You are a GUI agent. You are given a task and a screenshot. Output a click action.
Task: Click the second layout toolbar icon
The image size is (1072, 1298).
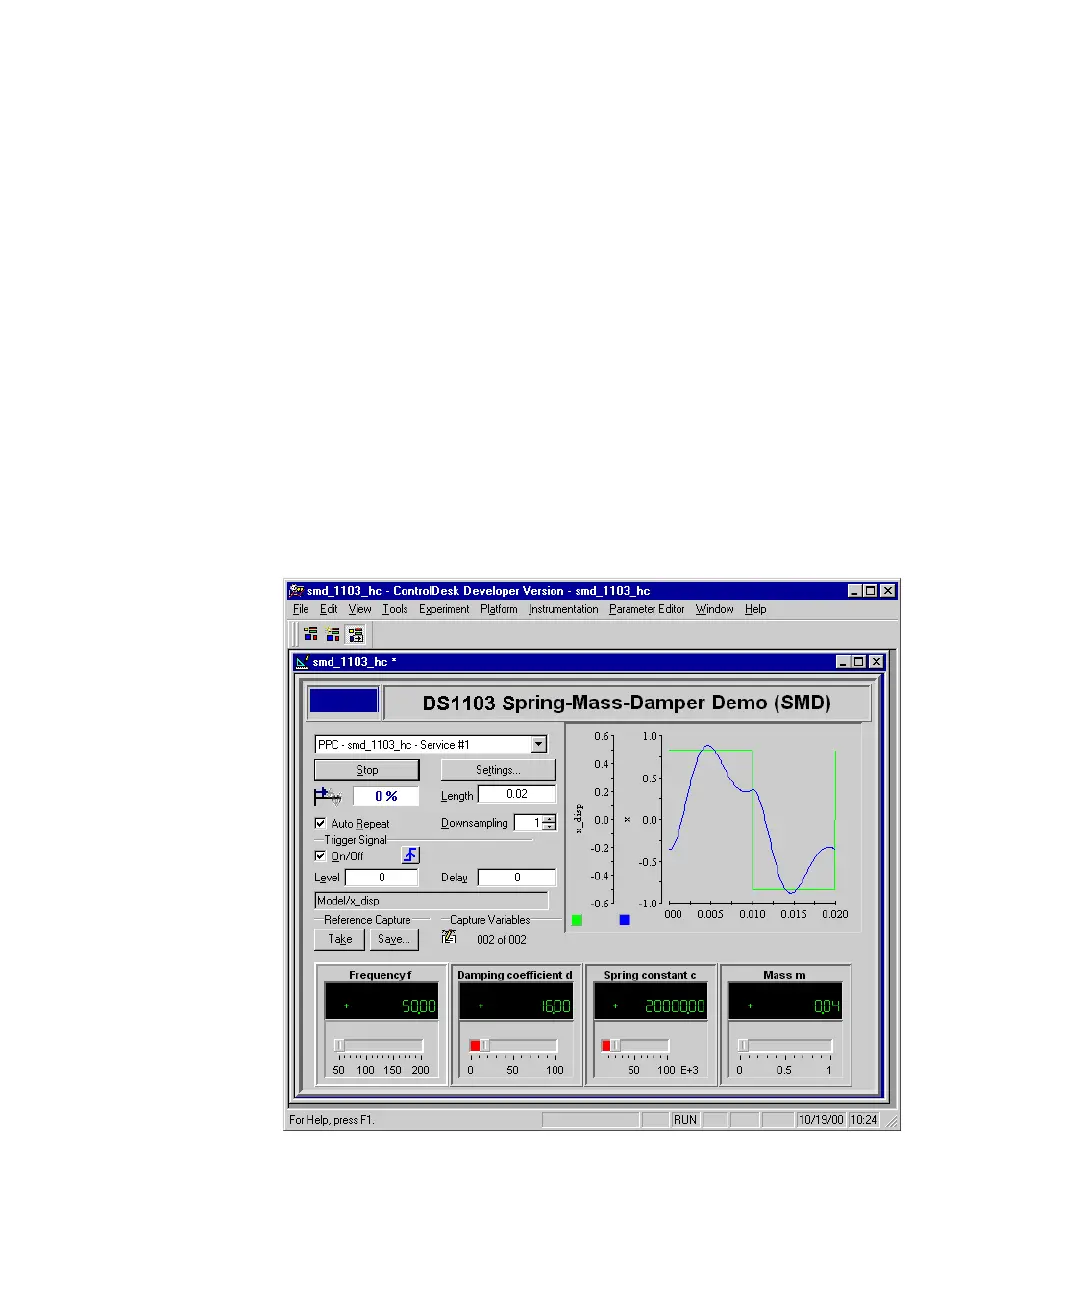pyautogui.click(x=333, y=634)
